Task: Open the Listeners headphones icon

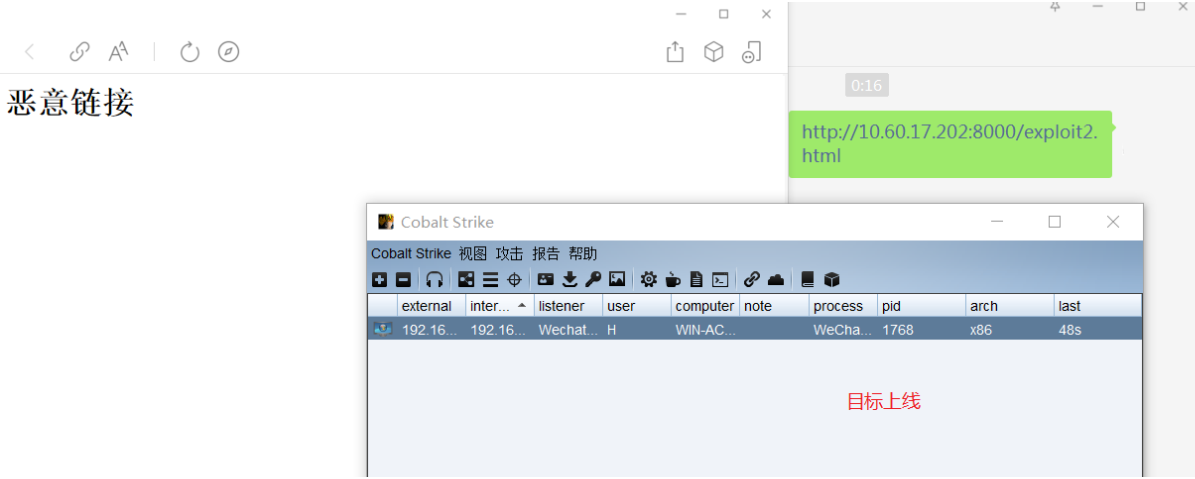Action: coord(434,279)
